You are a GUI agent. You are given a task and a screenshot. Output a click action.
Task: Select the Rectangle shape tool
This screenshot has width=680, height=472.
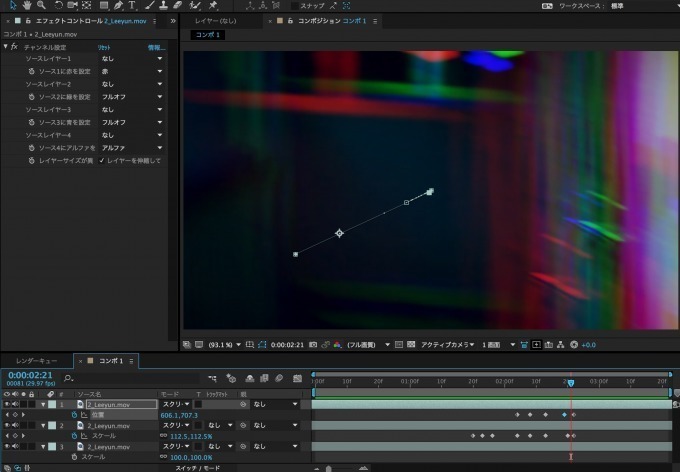click(x=104, y=5)
